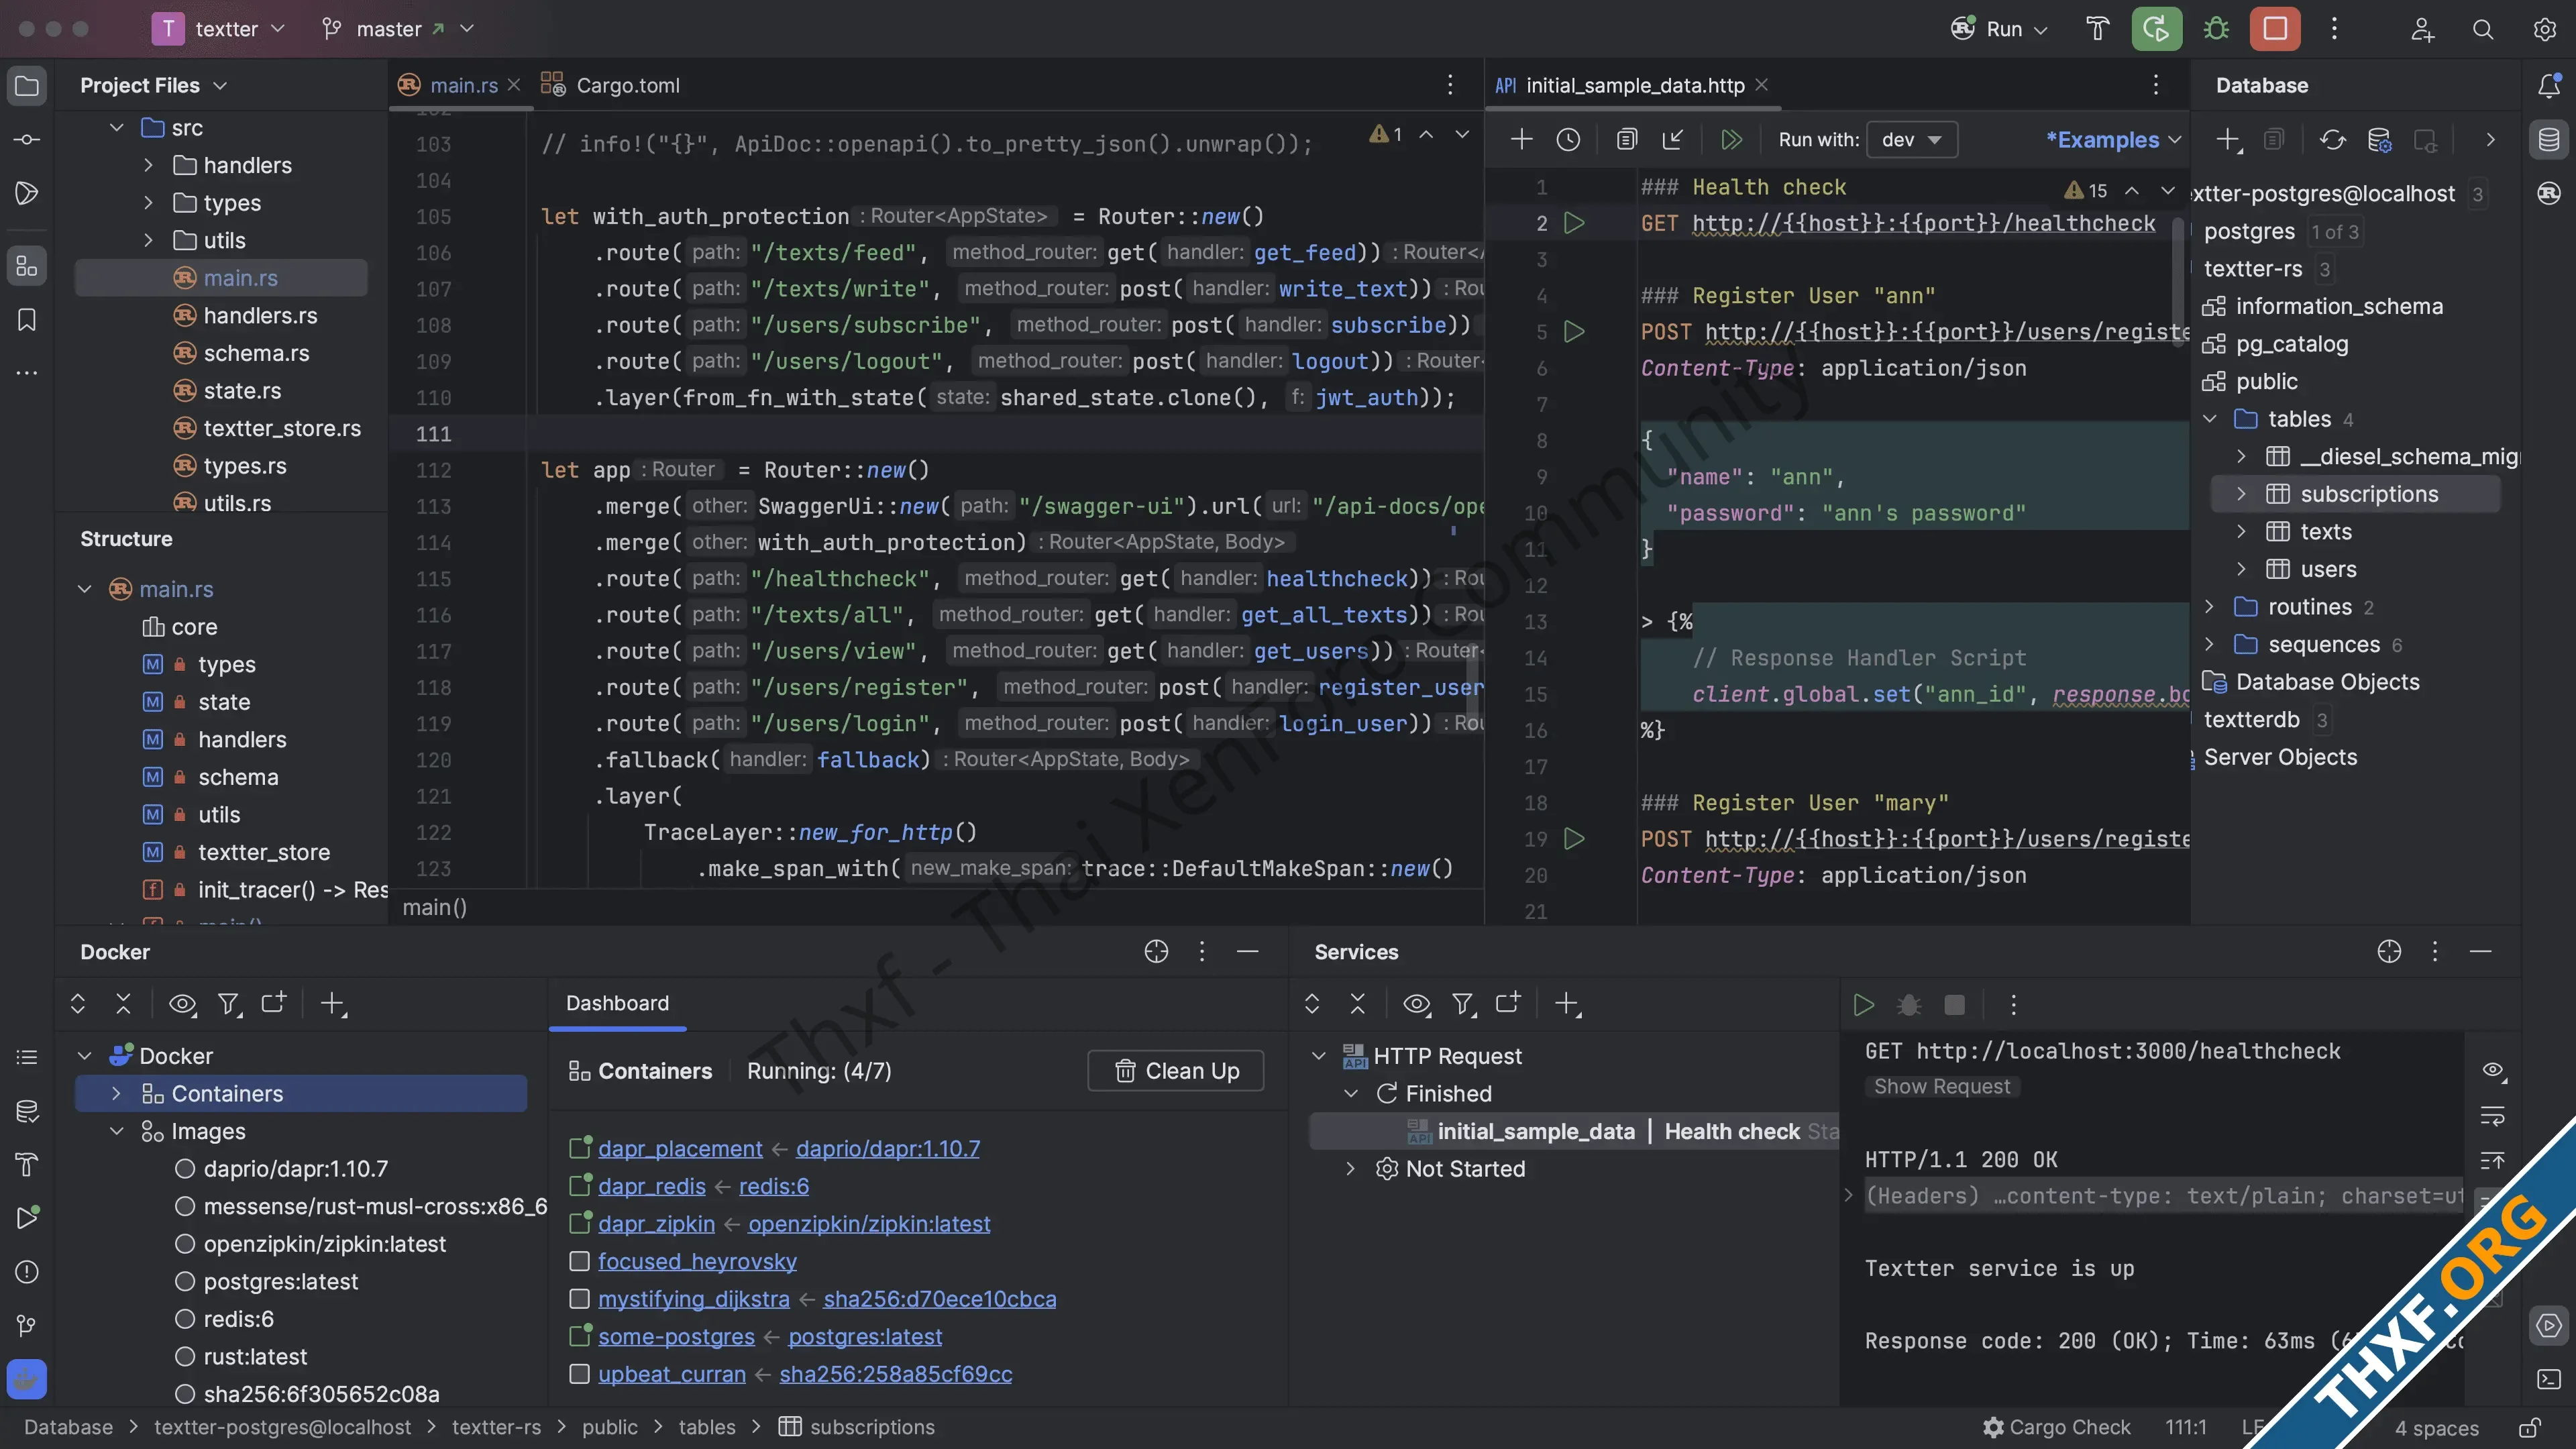This screenshot has width=2576, height=1449.
Task: Toggle Docker panel eye view options
Action: point(182,1004)
